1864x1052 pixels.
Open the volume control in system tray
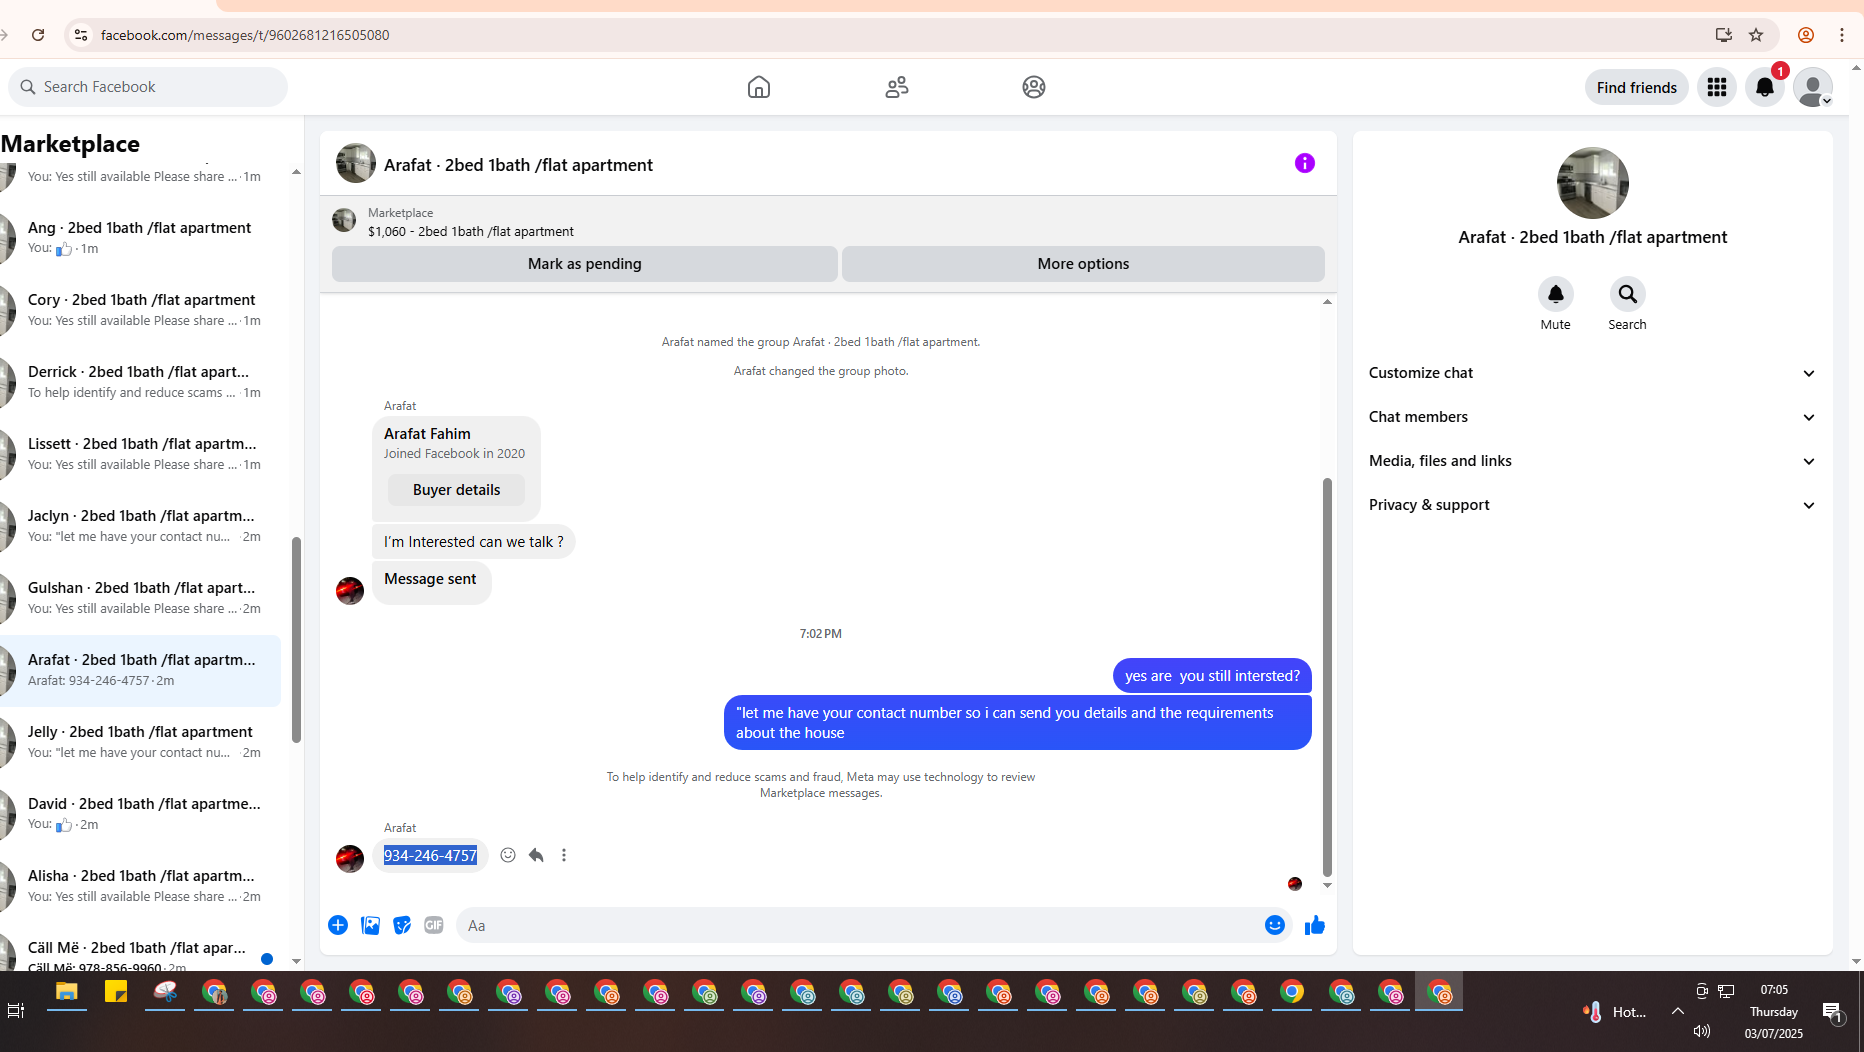[x=1702, y=1031]
